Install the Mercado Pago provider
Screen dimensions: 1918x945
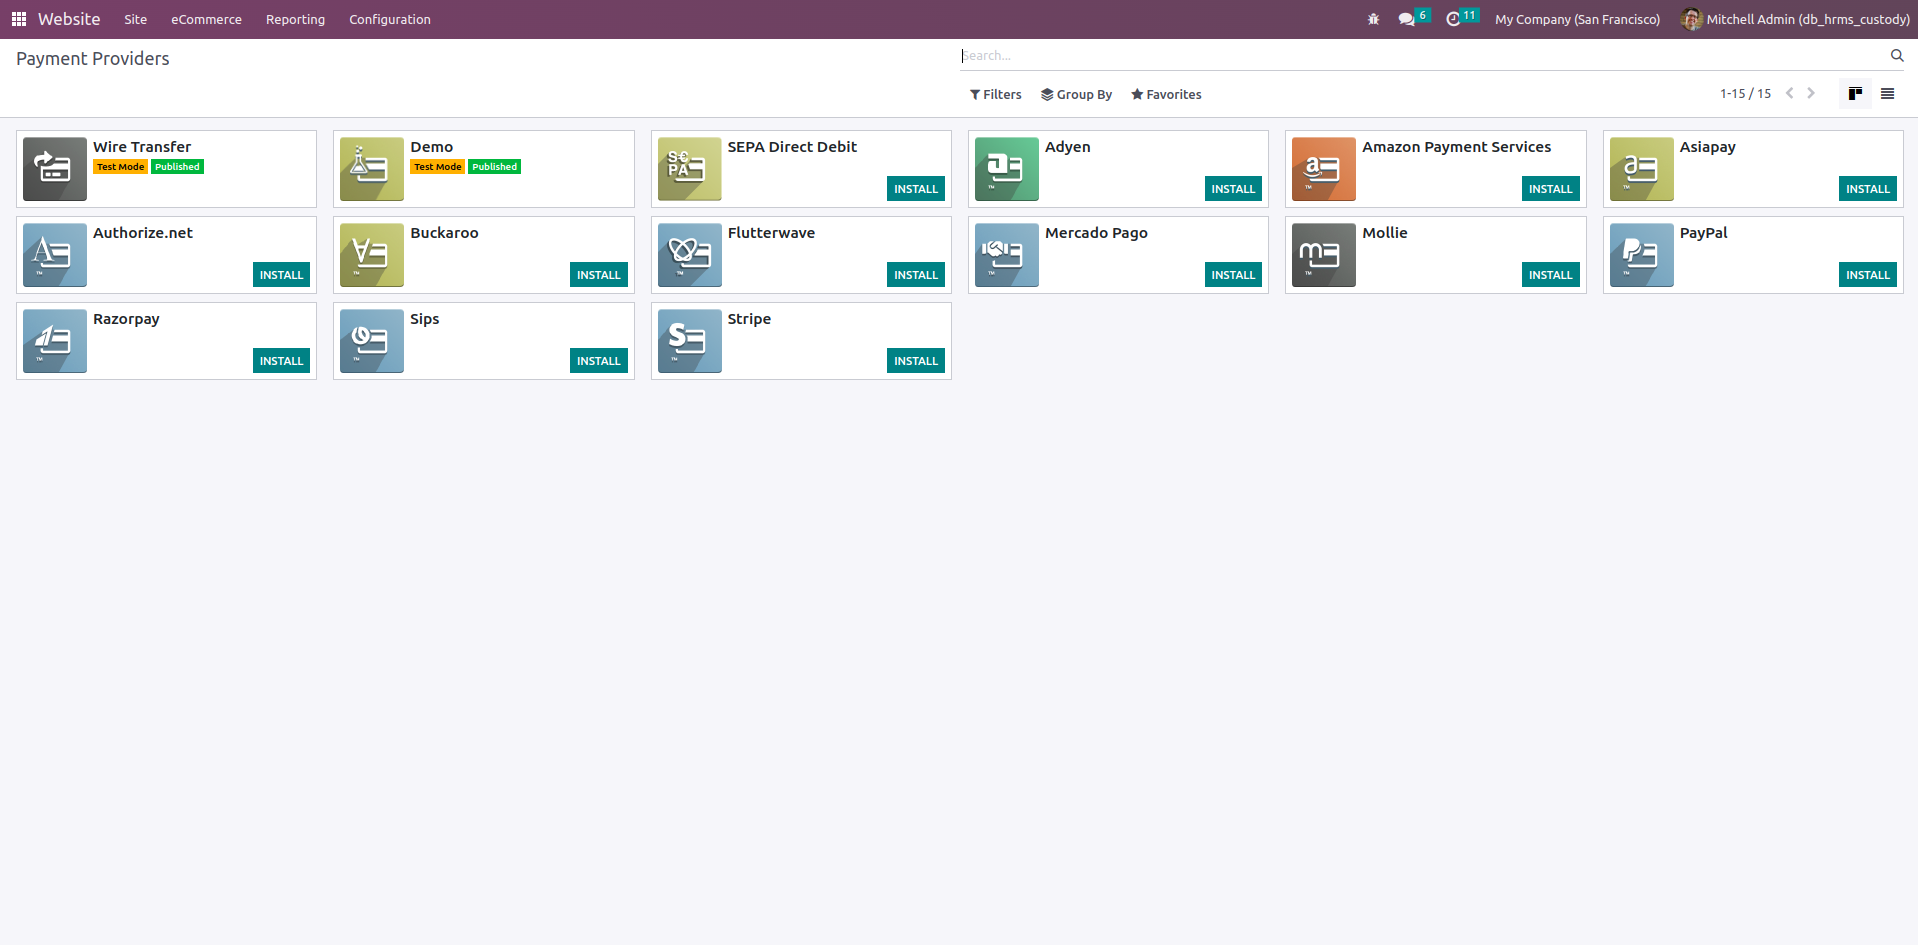[x=1233, y=275]
